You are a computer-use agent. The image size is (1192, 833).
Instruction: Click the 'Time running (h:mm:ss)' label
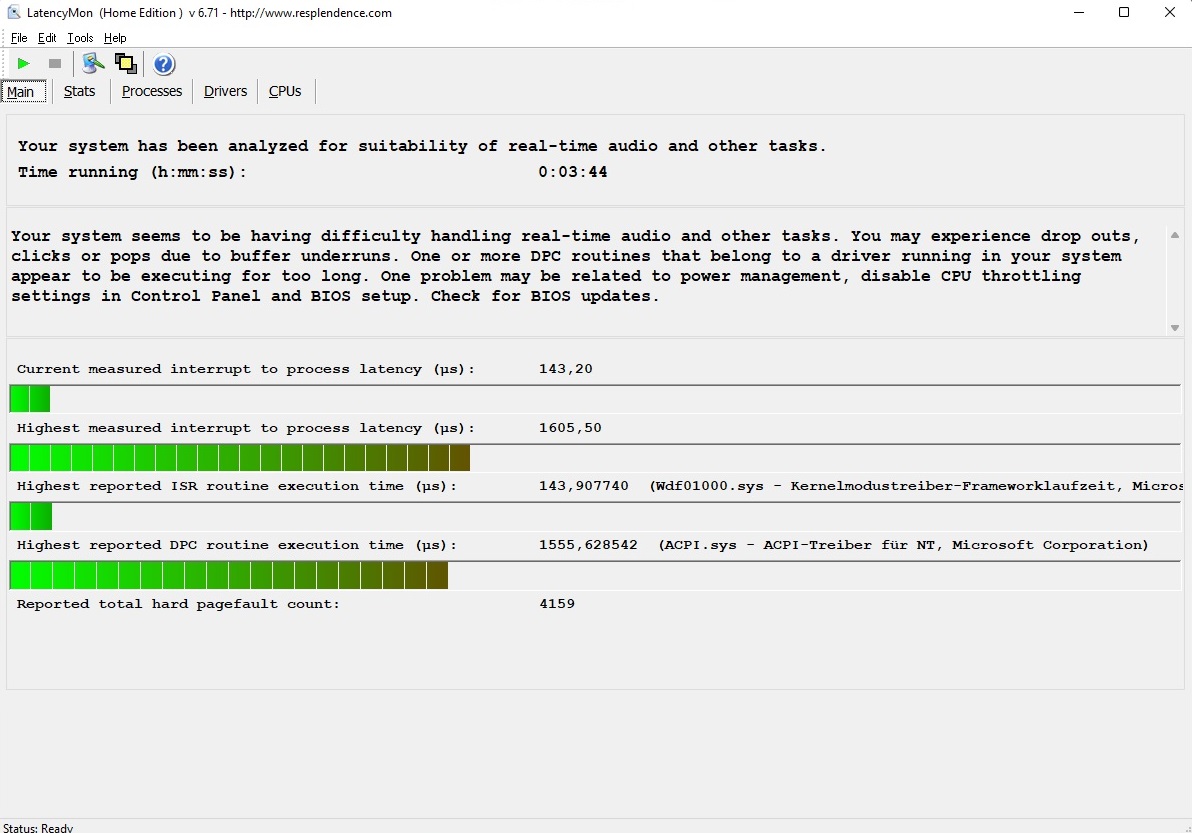(132, 173)
